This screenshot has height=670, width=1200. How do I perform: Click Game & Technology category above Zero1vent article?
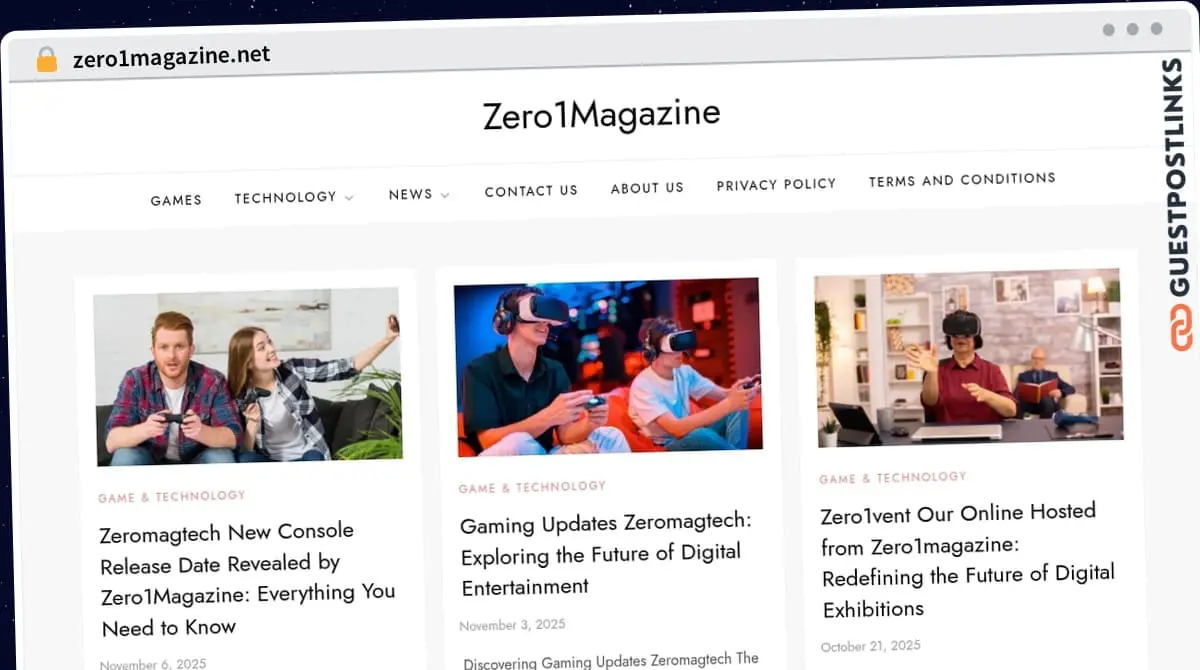tap(892, 478)
